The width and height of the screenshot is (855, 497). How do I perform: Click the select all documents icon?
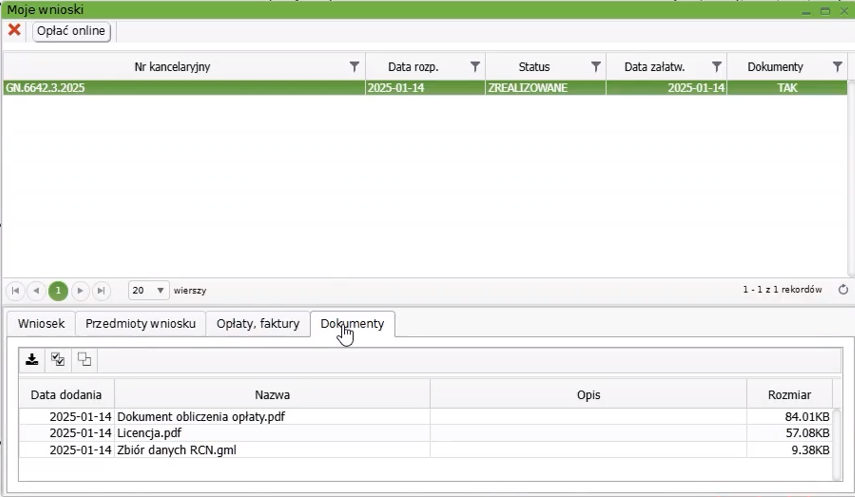click(x=58, y=360)
